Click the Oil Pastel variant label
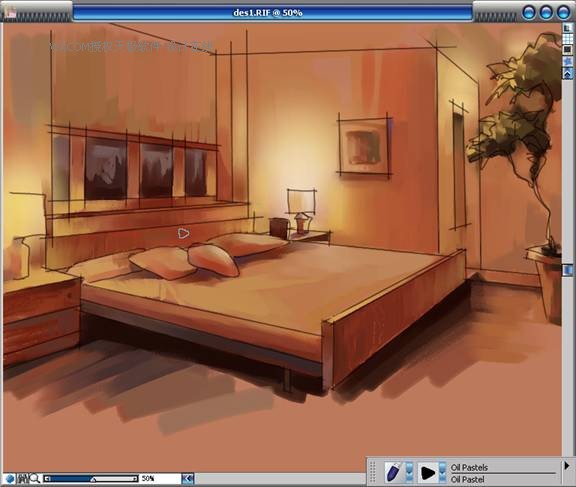Image resolution: width=576 pixels, height=487 pixels. pos(467,479)
